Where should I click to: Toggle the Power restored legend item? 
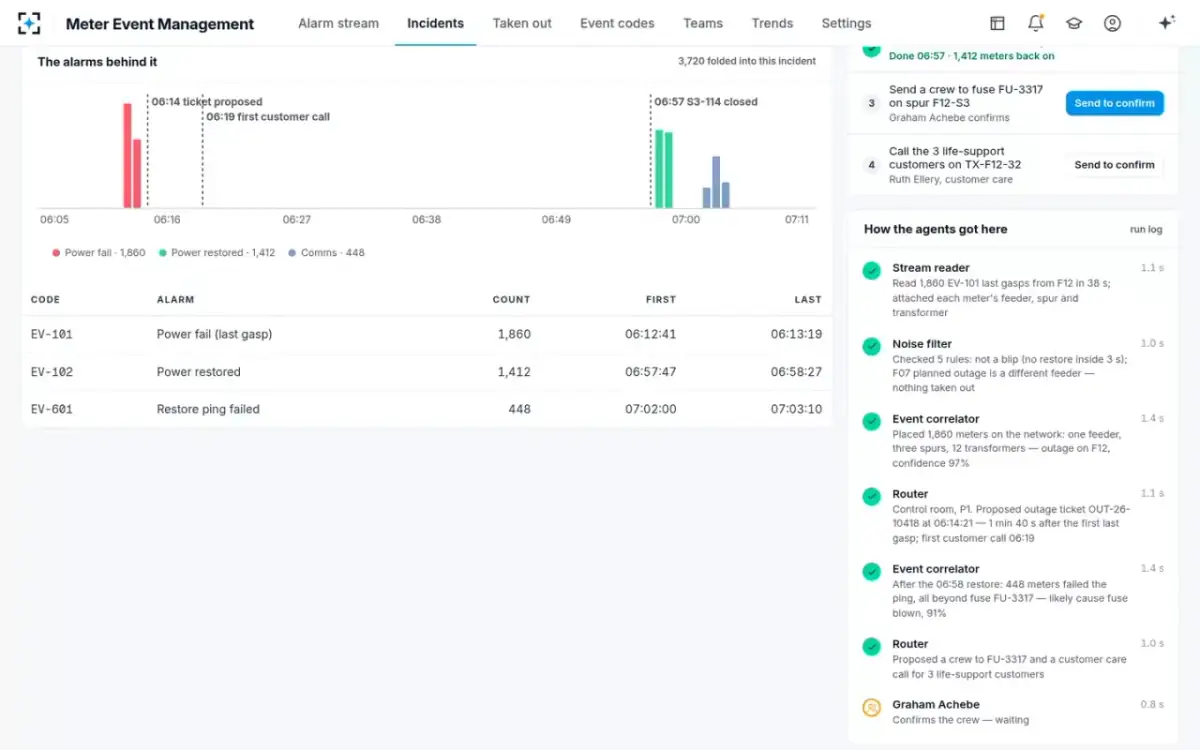216,253
